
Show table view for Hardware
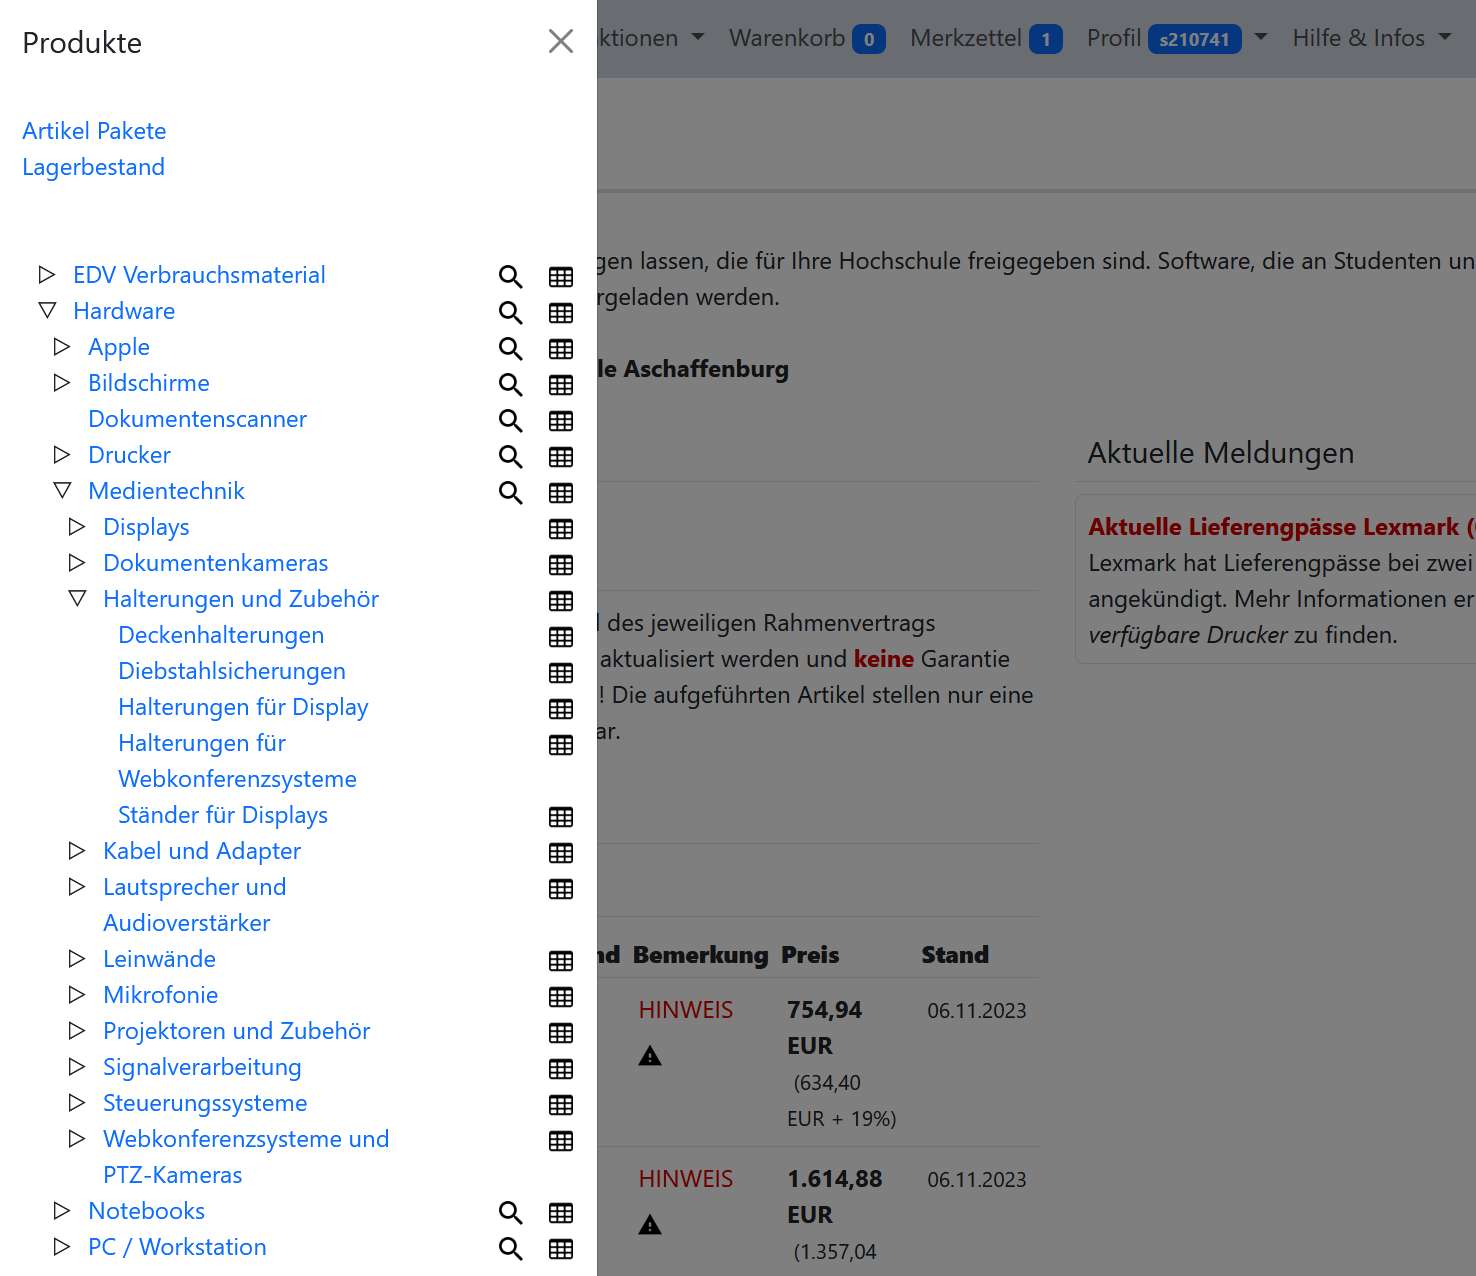tap(561, 313)
